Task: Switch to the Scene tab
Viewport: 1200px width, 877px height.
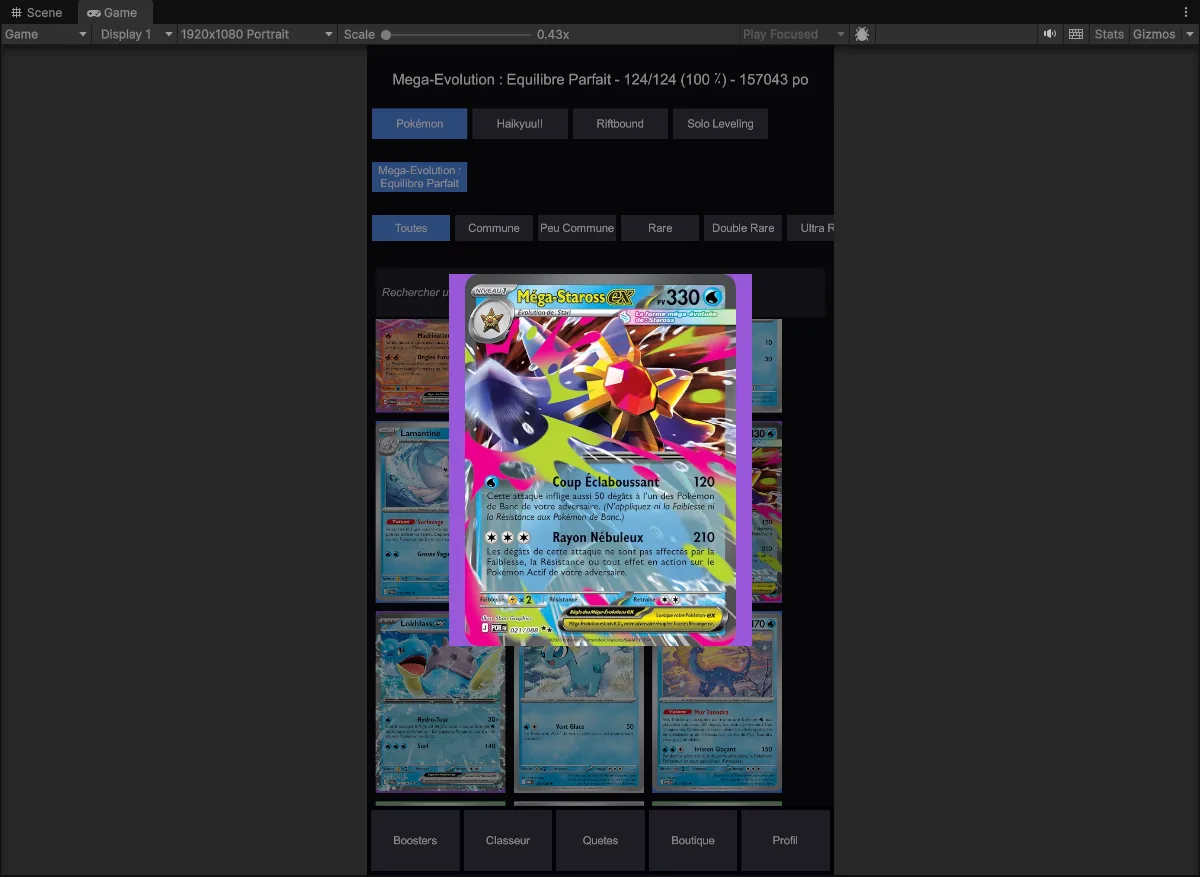Action: [x=38, y=12]
